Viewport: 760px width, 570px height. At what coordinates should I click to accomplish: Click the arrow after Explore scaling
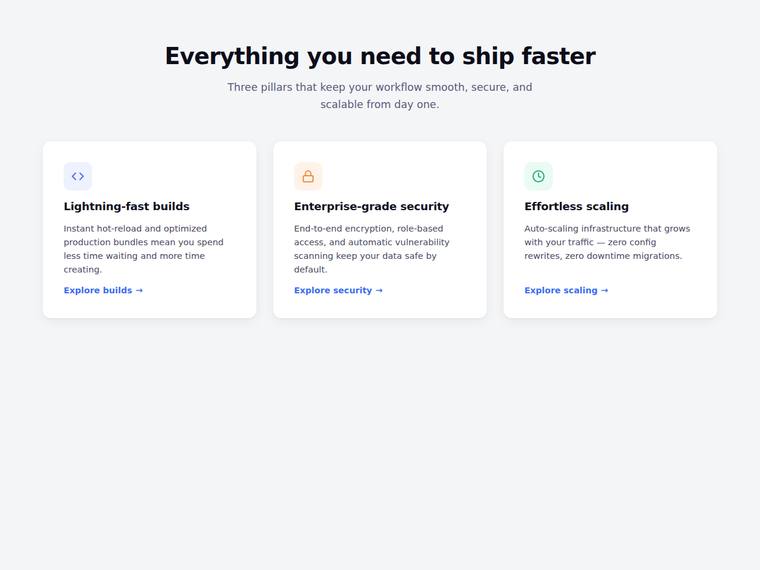(x=604, y=290)
